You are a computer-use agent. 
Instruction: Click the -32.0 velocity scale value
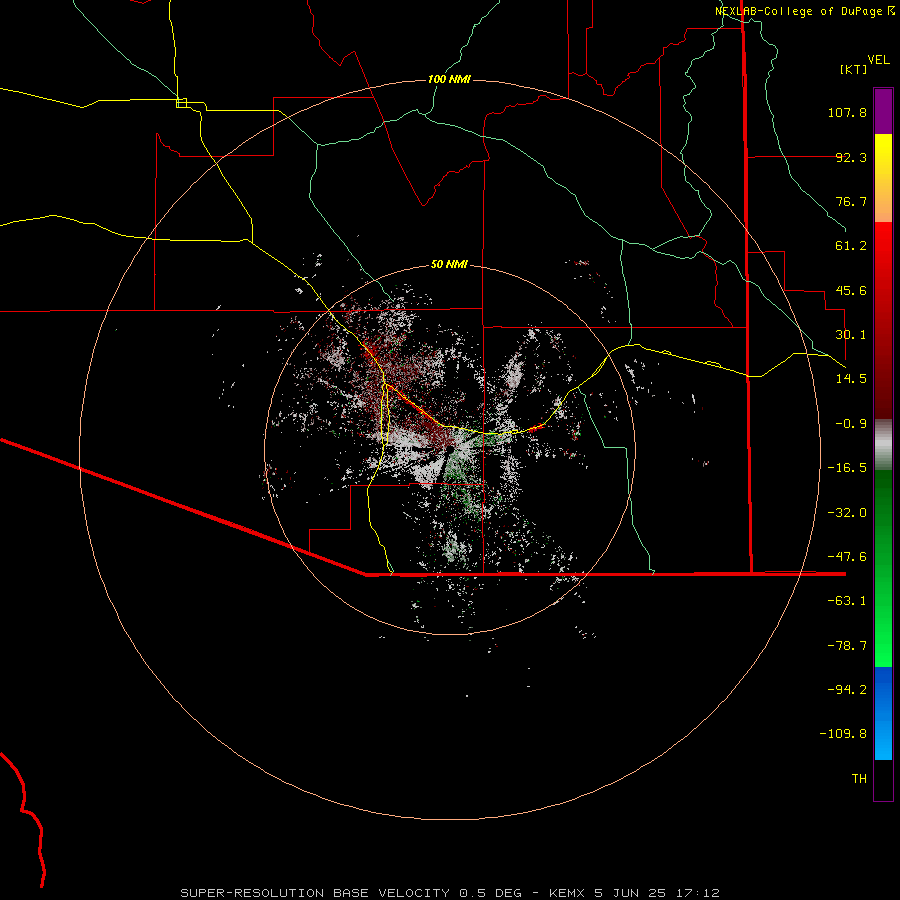coord(847,513)
